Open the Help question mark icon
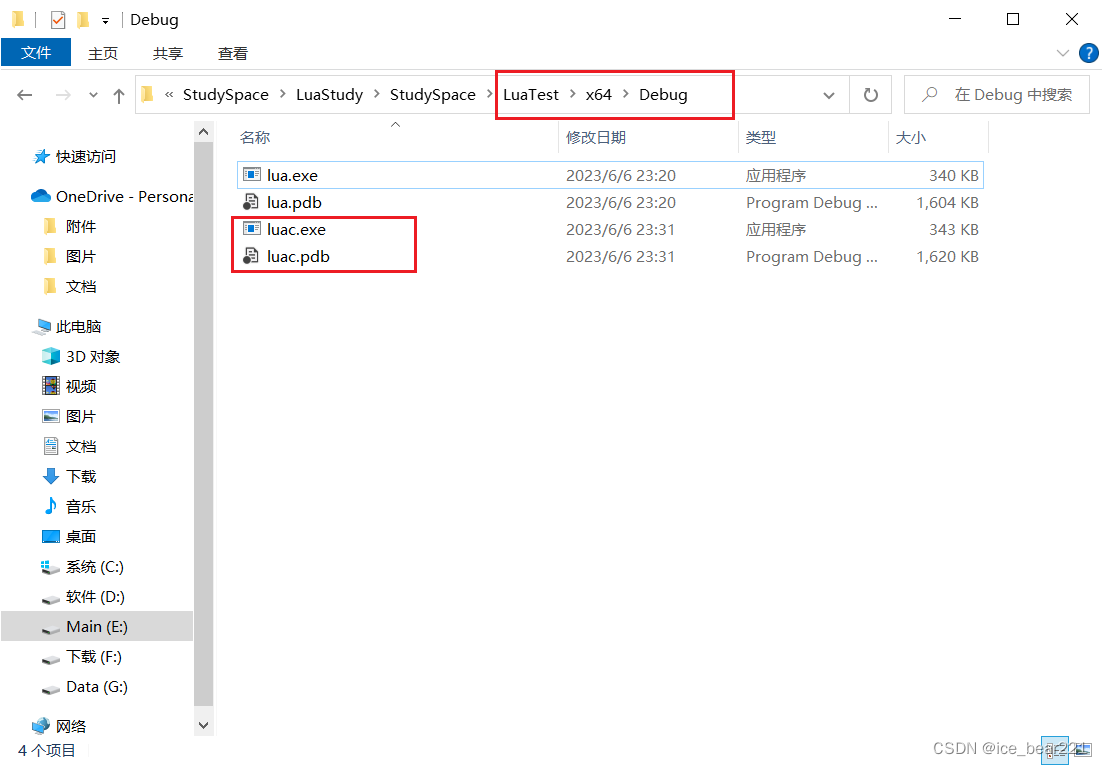Image resolution: width=1103 pixels, height=766 pixels. [1089, 53]
